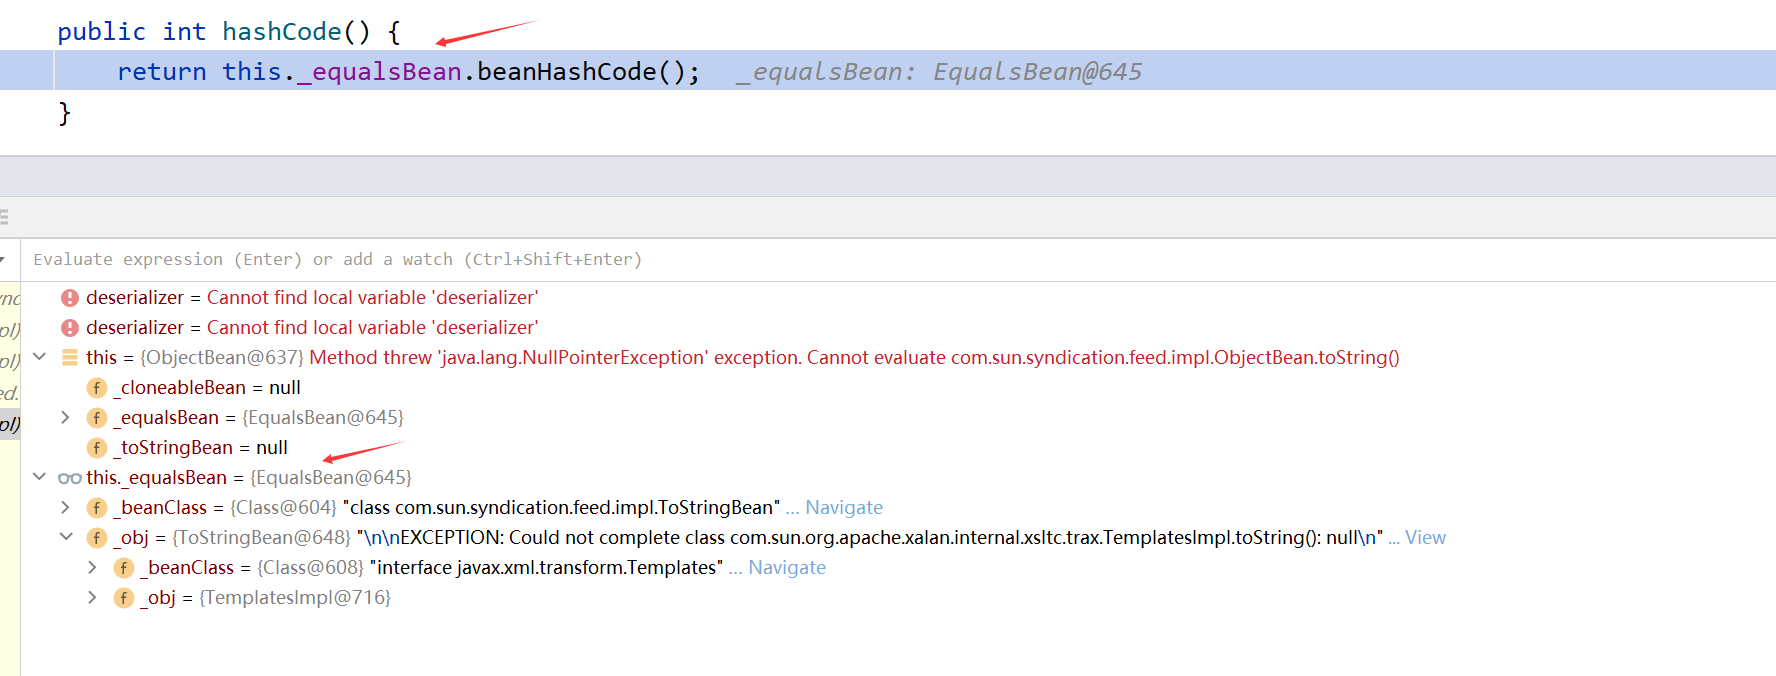Expand the _obj TemplatesImpl@716 node
Viewport: 1776px width, 676px height.
(92, 597)
